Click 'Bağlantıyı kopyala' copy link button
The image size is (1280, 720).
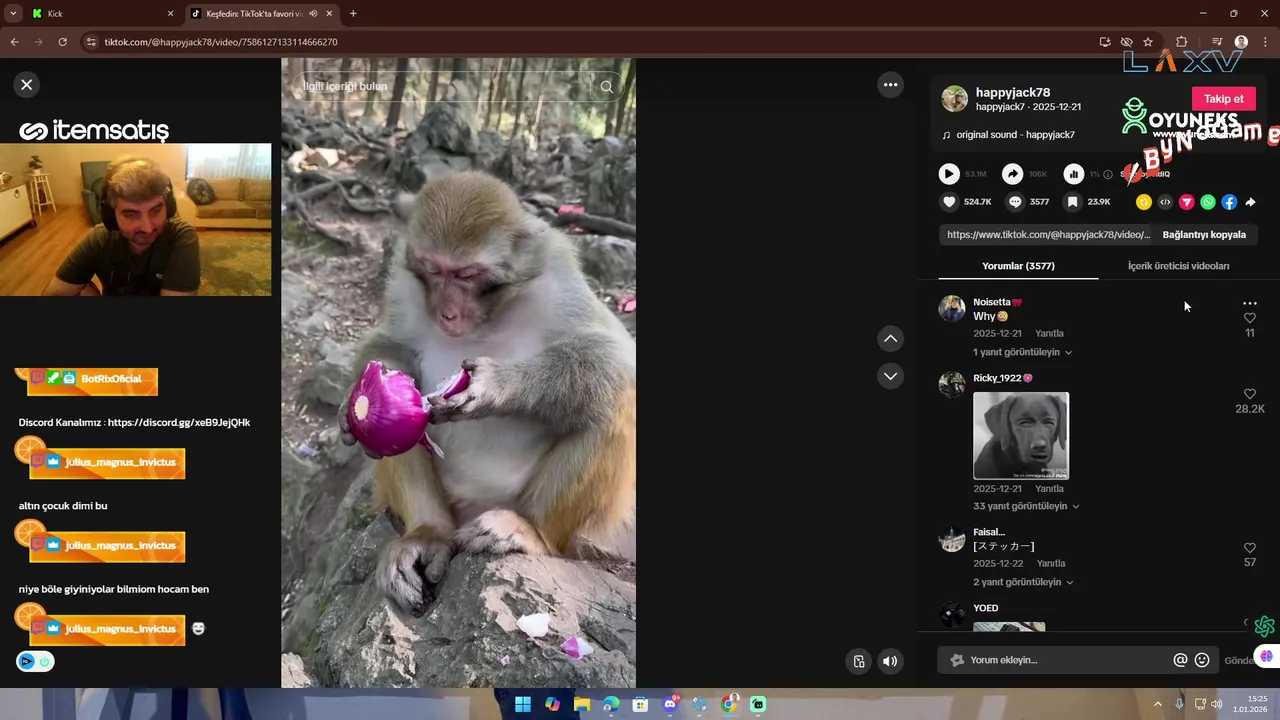pyautogui.click(x=1204, y=235)
